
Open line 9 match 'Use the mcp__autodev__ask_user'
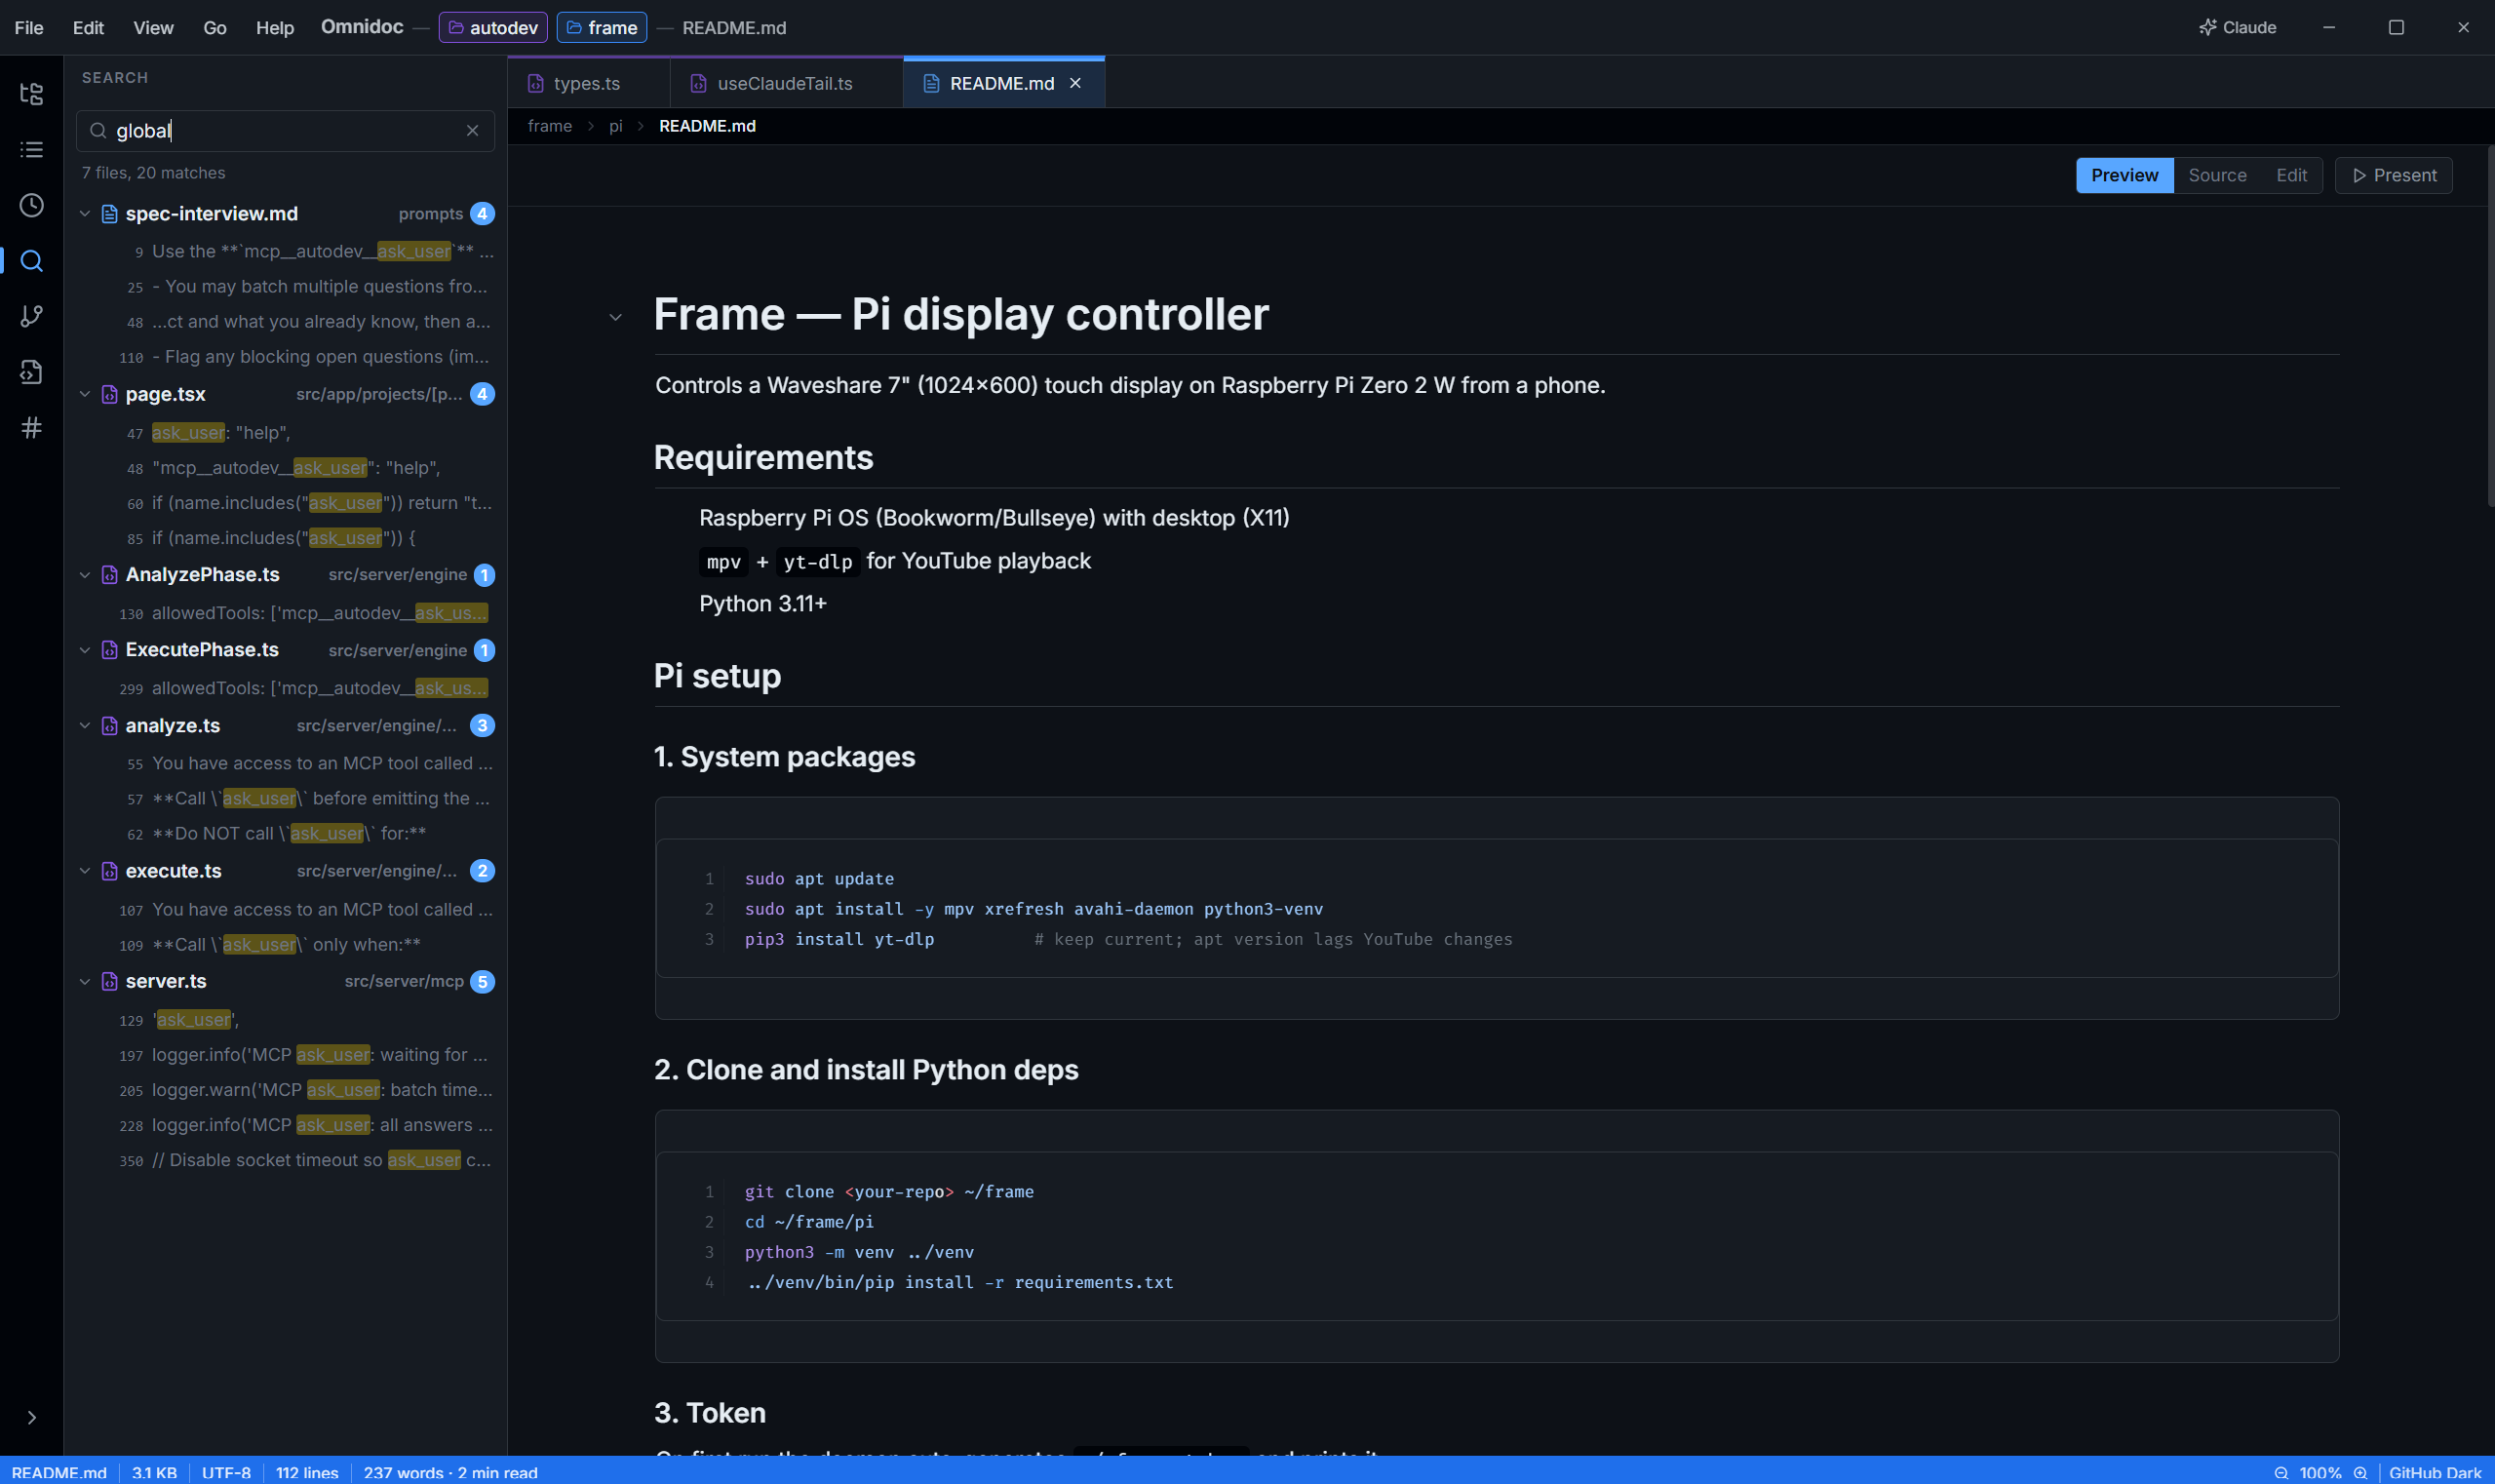pos(286,252)
